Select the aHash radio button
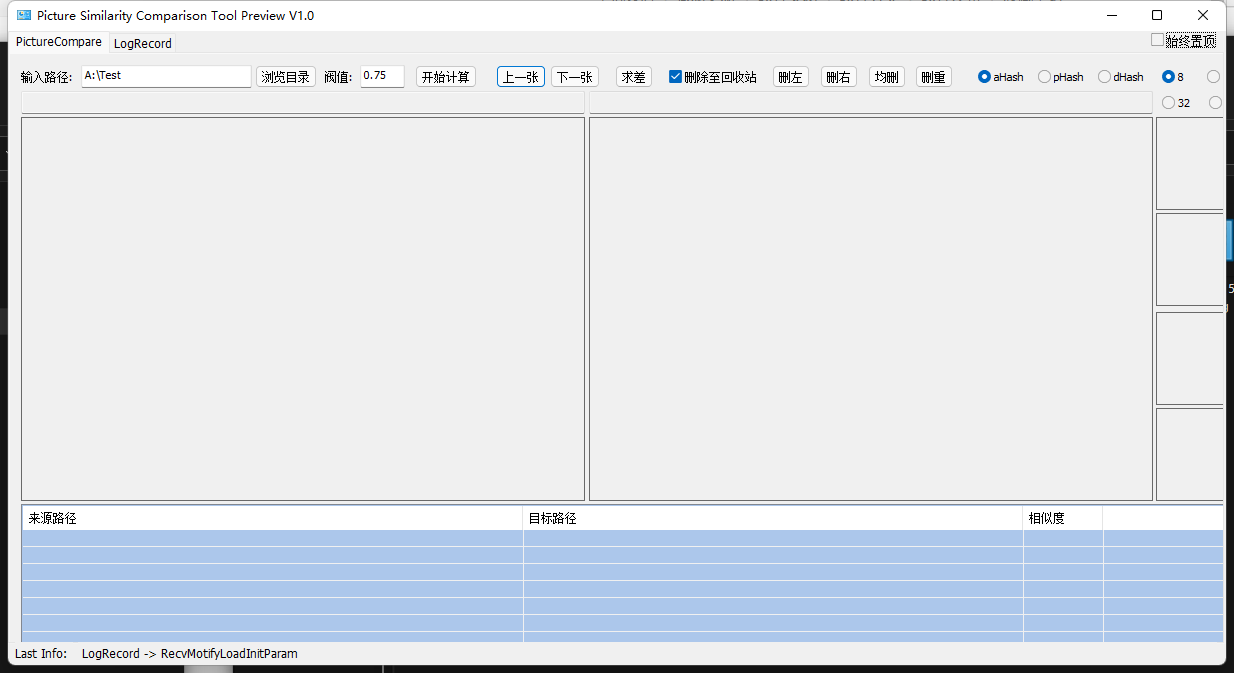1234x673 pixels. (x=985, y=77)
